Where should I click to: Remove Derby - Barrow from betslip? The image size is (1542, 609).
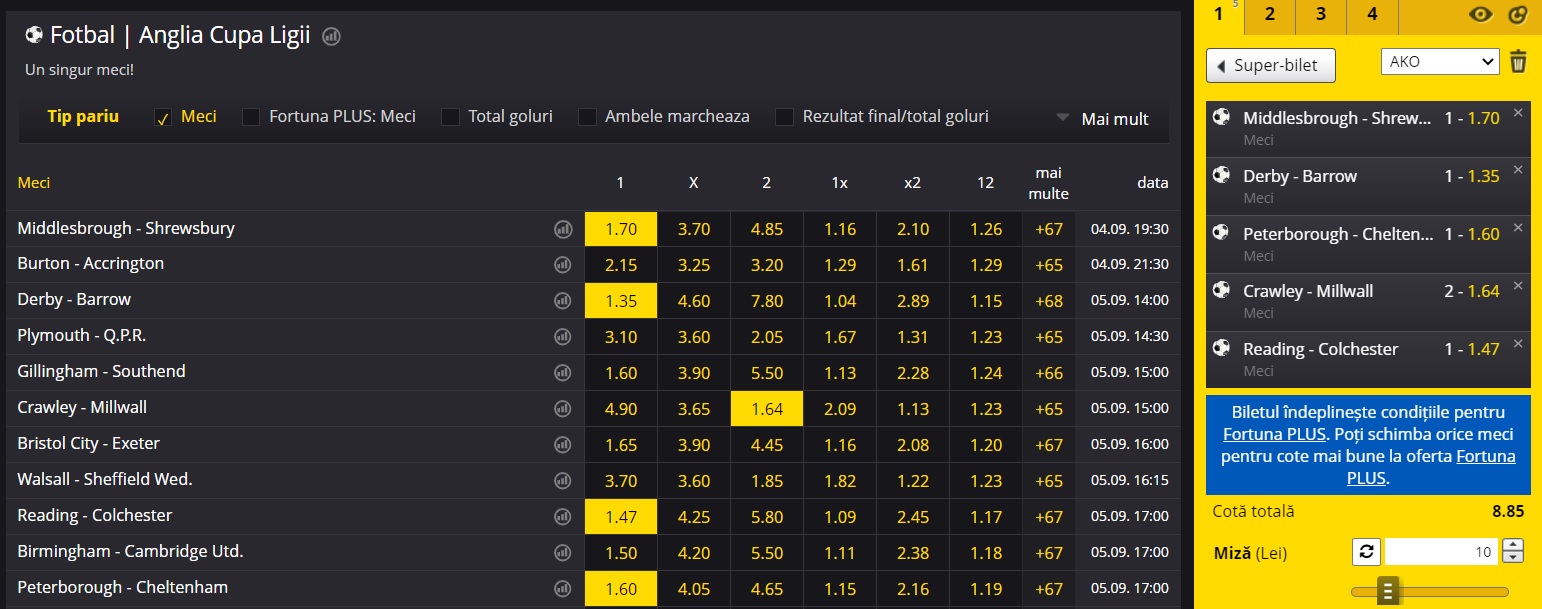[1518, 170]
